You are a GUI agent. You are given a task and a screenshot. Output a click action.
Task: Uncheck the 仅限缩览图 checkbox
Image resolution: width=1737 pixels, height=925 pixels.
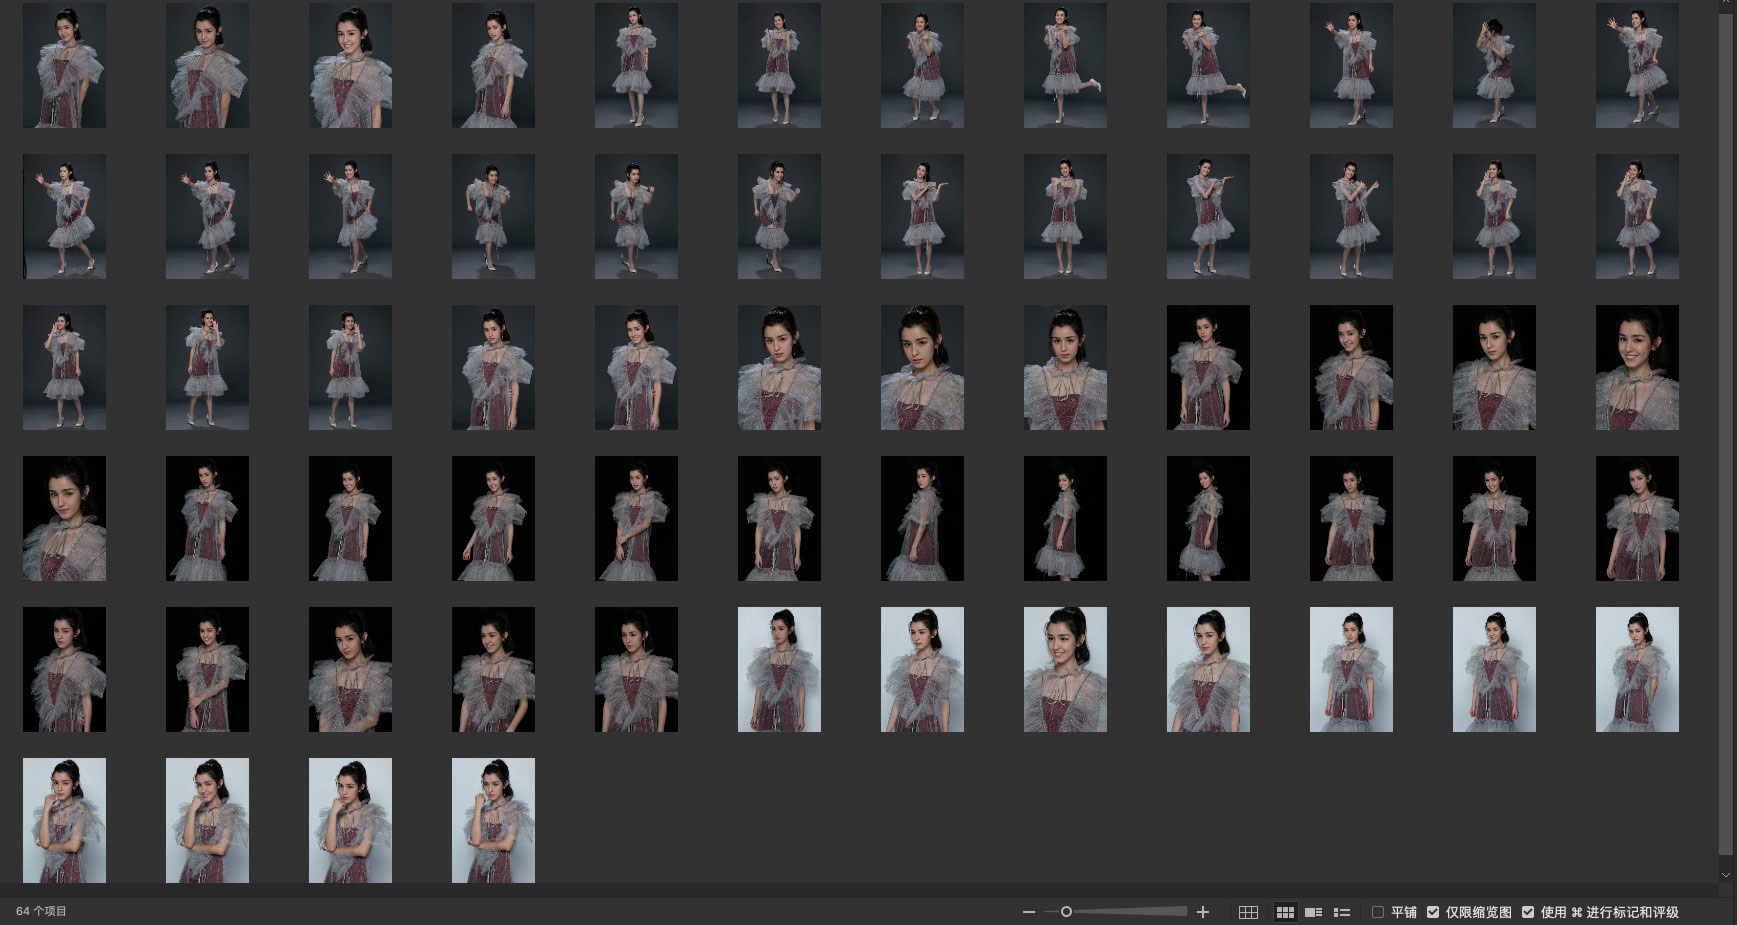(1433, 912)
